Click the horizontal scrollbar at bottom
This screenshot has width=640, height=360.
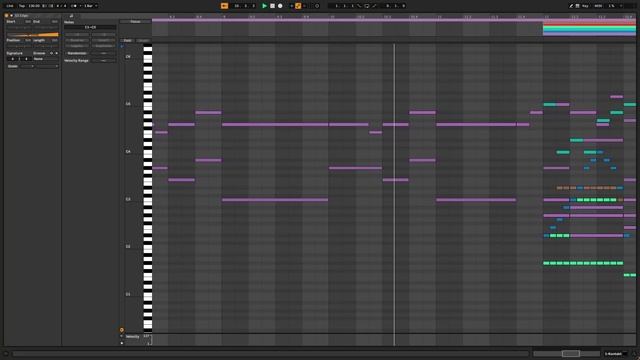271,354
